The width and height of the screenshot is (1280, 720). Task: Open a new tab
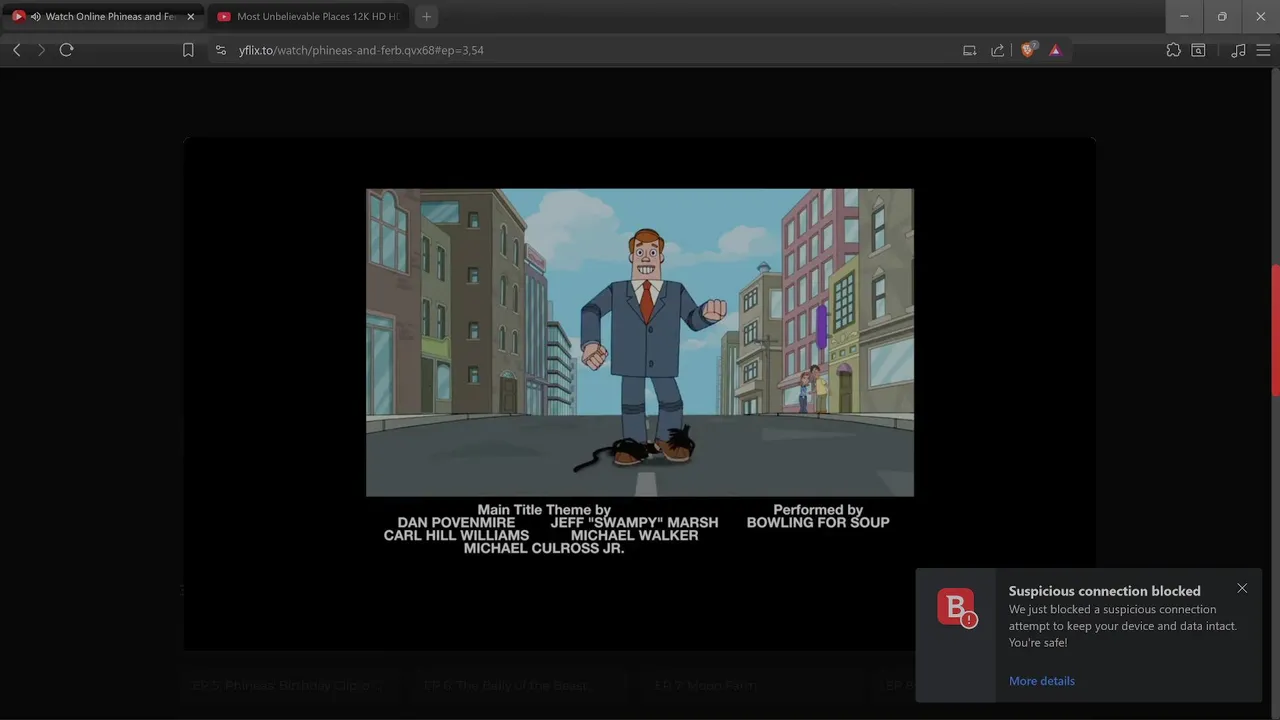(x=427, y=17)
